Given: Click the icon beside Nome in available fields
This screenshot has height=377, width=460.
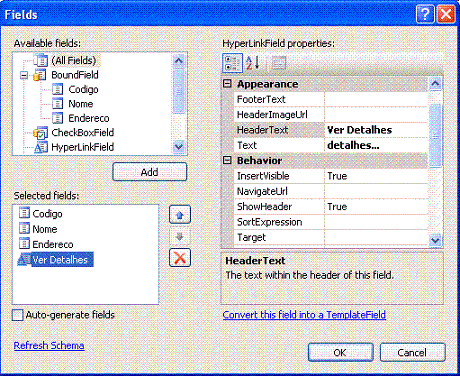Looking at the screenshot, I should (x=57, y=104).
